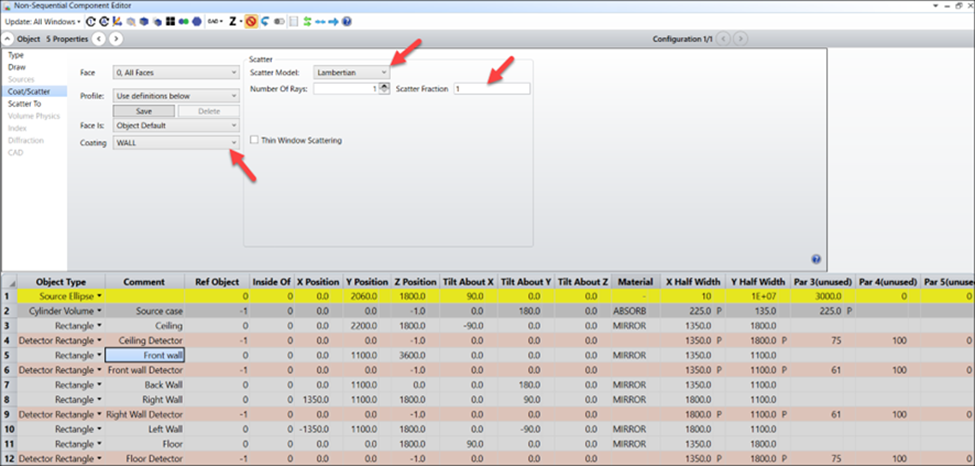Screen dimensions: 975x466
Task: Click the help icon in properties panel
Action: pos(816,259)
